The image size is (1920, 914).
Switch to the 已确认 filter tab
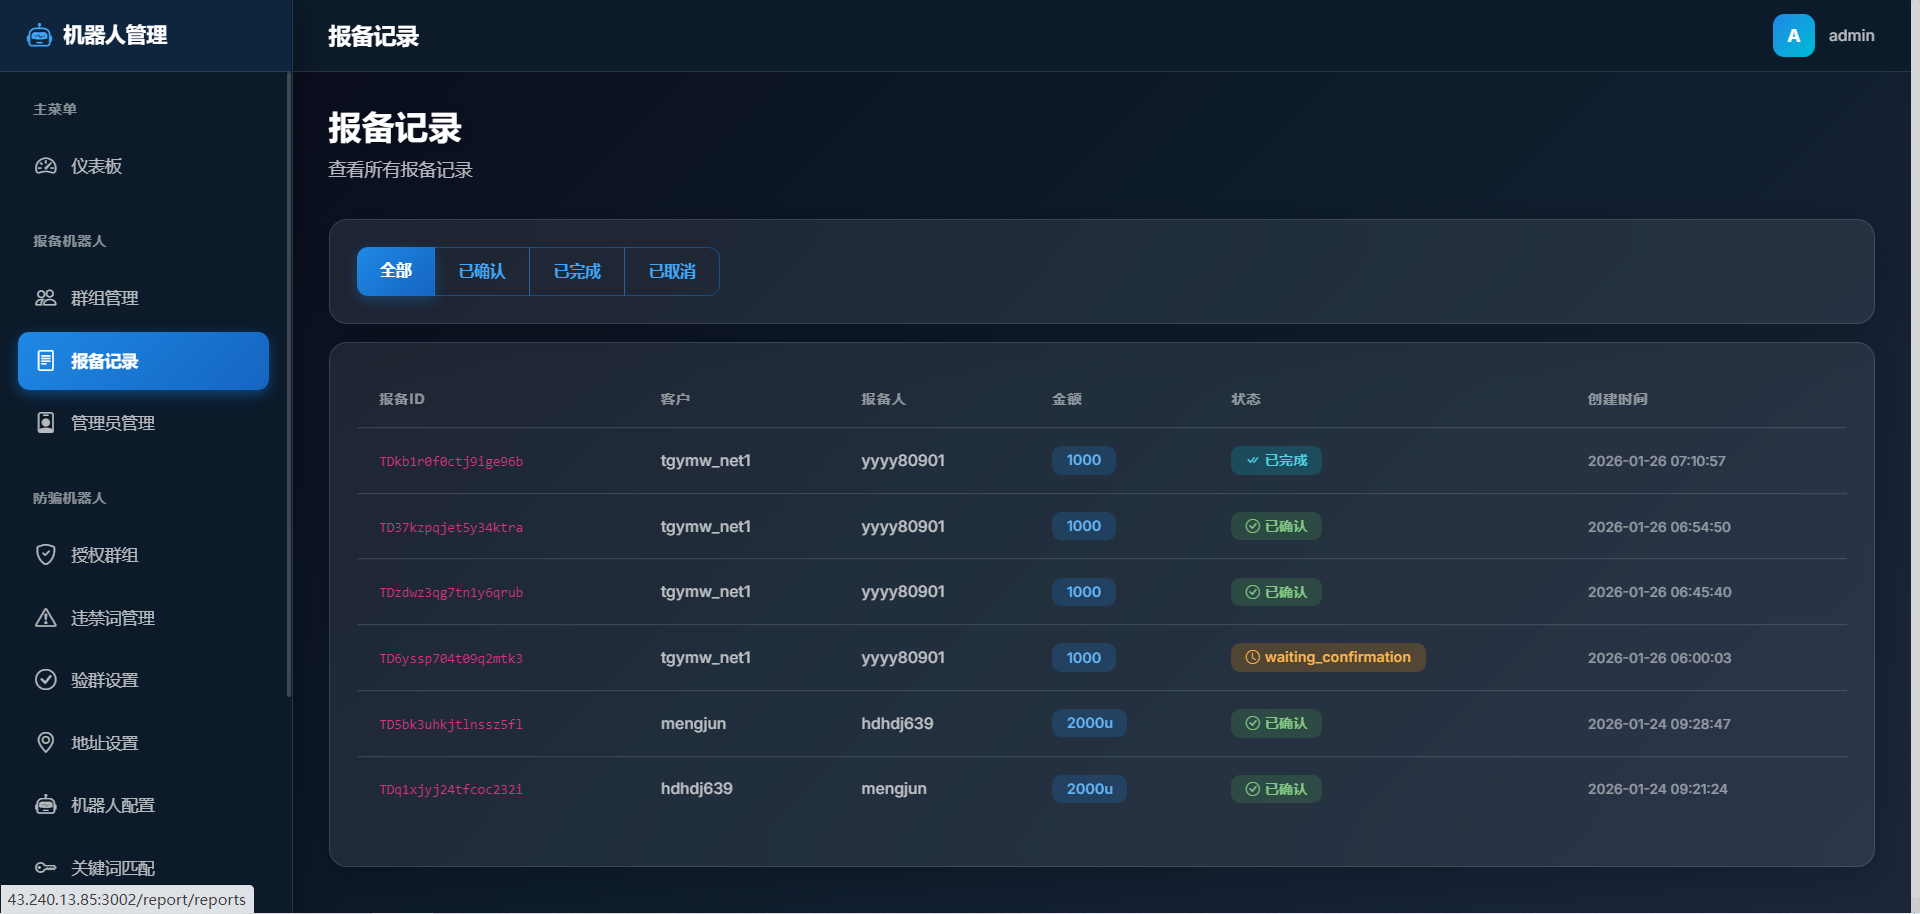coord(482,271)
